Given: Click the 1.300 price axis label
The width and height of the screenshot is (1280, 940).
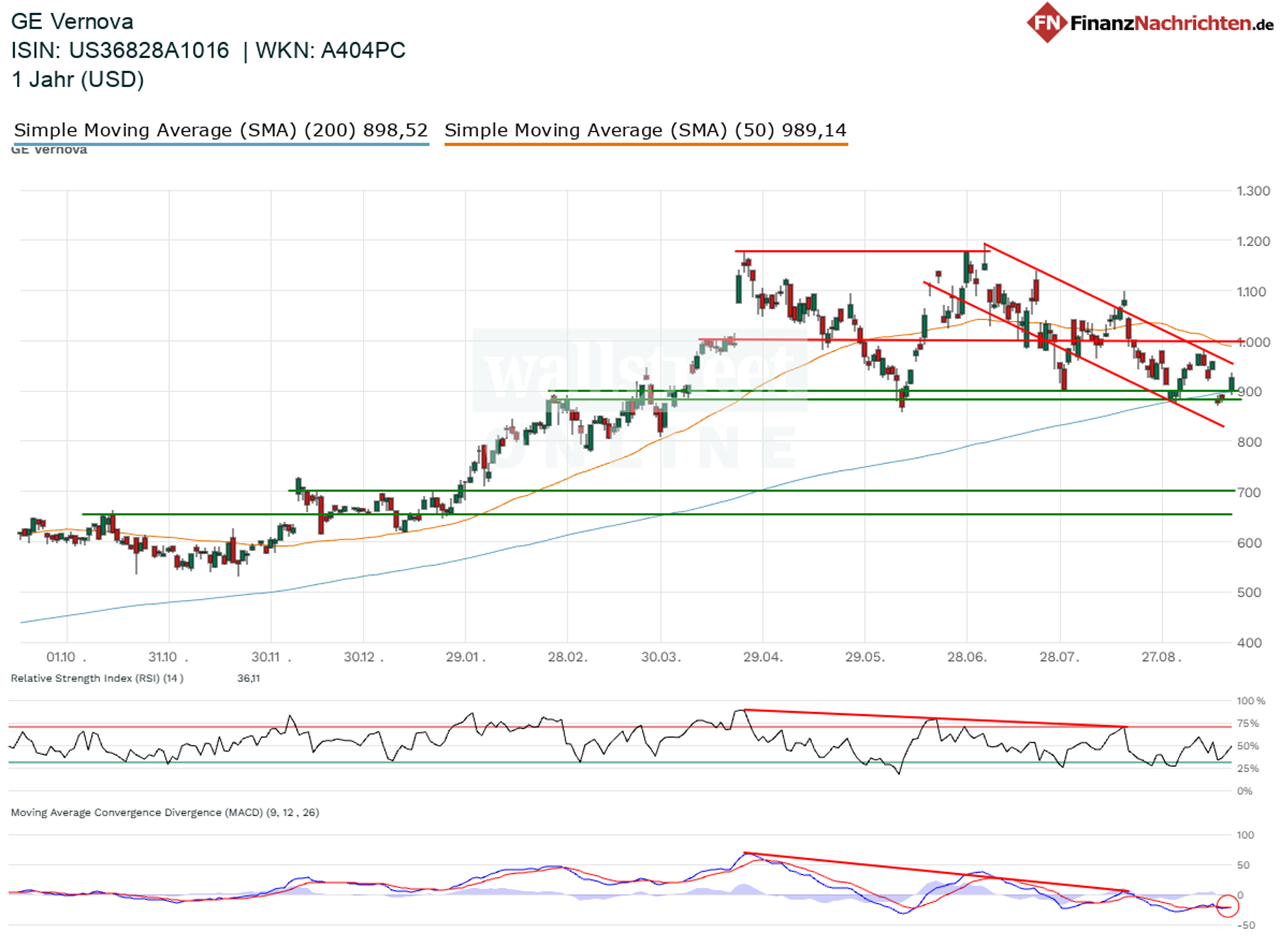Looking at the screenshot, I should tap(1253, 191).
